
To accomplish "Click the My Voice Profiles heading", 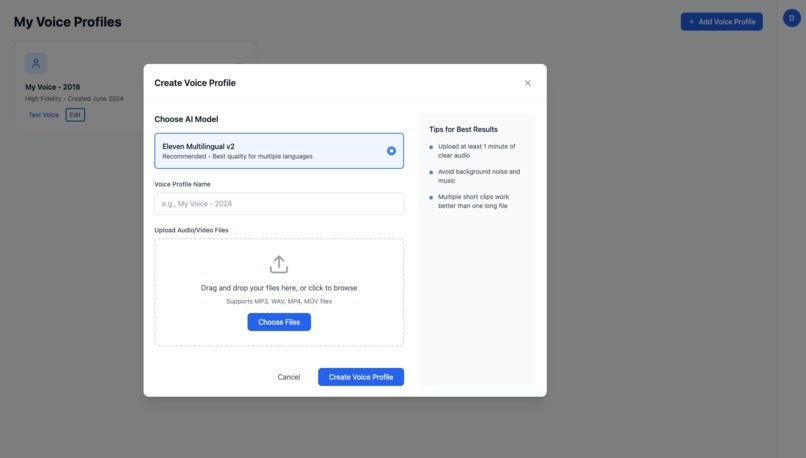I will [67, 22].
